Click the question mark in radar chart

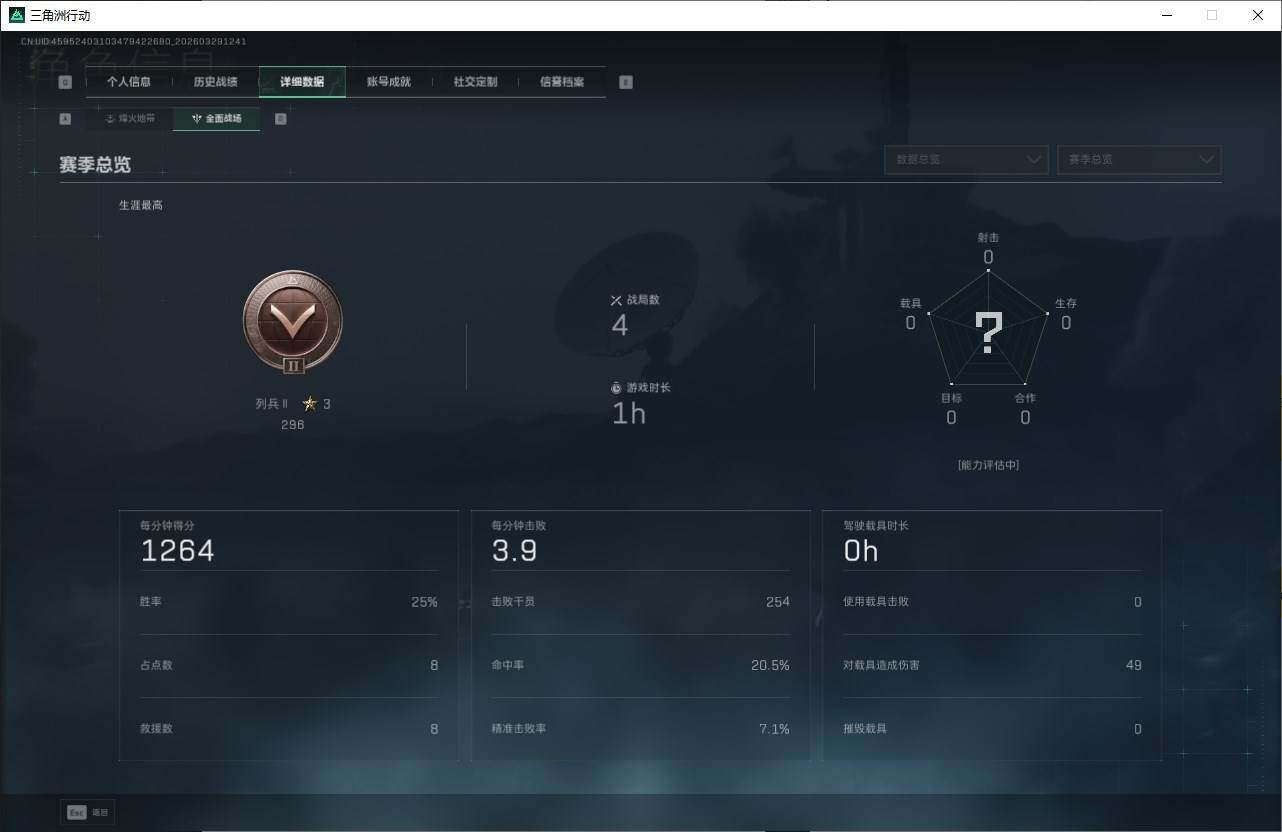tap(988, 333)
